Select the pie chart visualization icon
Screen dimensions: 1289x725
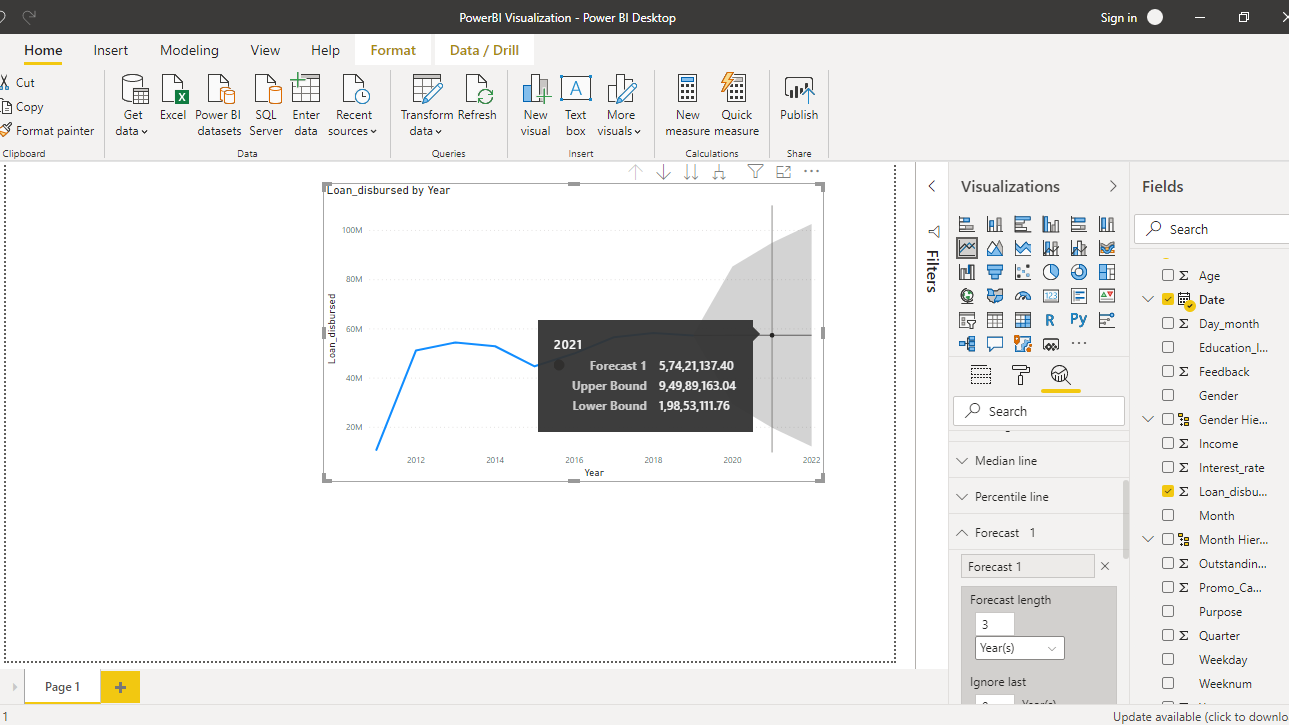click(x=1051, y=272)
